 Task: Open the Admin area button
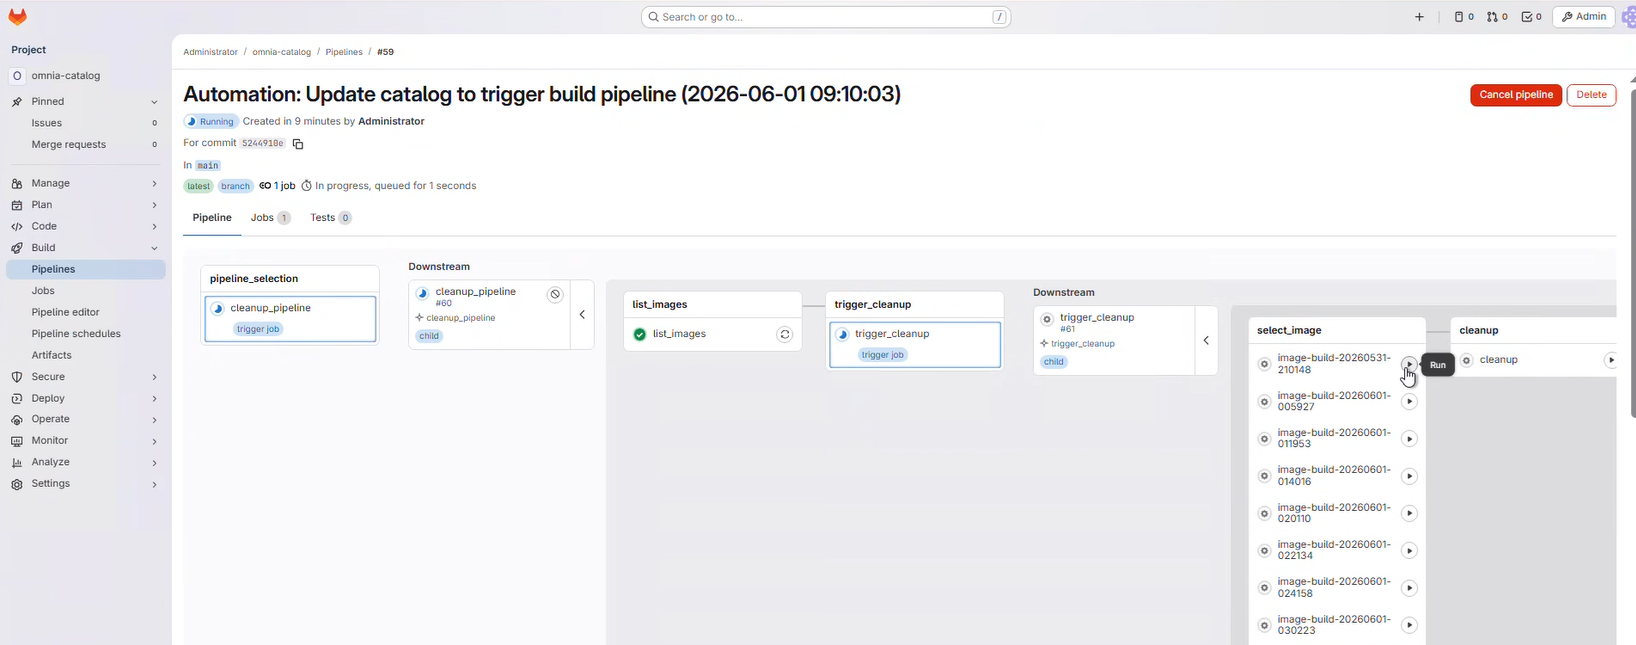[1584, 17]
